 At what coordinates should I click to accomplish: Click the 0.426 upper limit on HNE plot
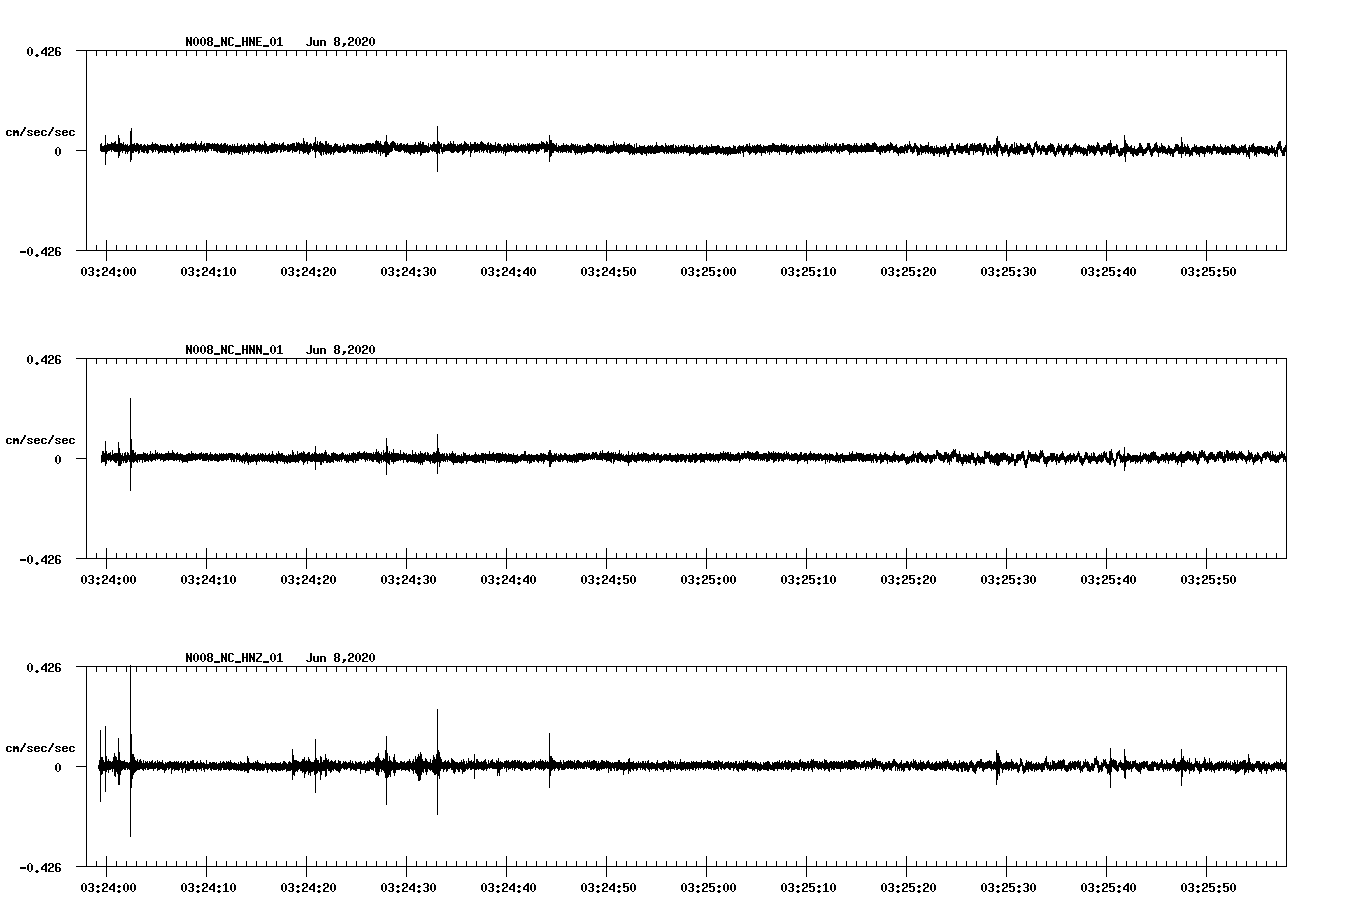44,51
